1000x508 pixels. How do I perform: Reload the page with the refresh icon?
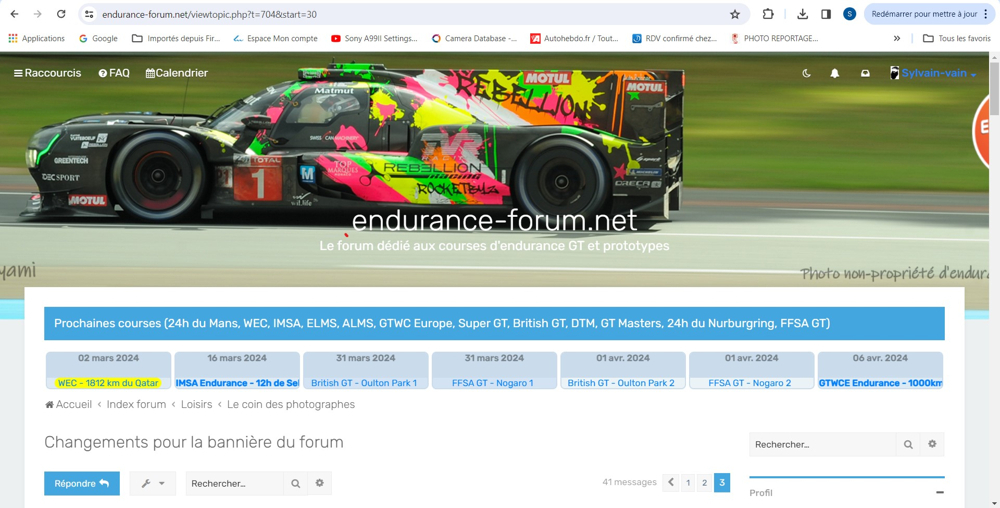click(x=61, y=14)
